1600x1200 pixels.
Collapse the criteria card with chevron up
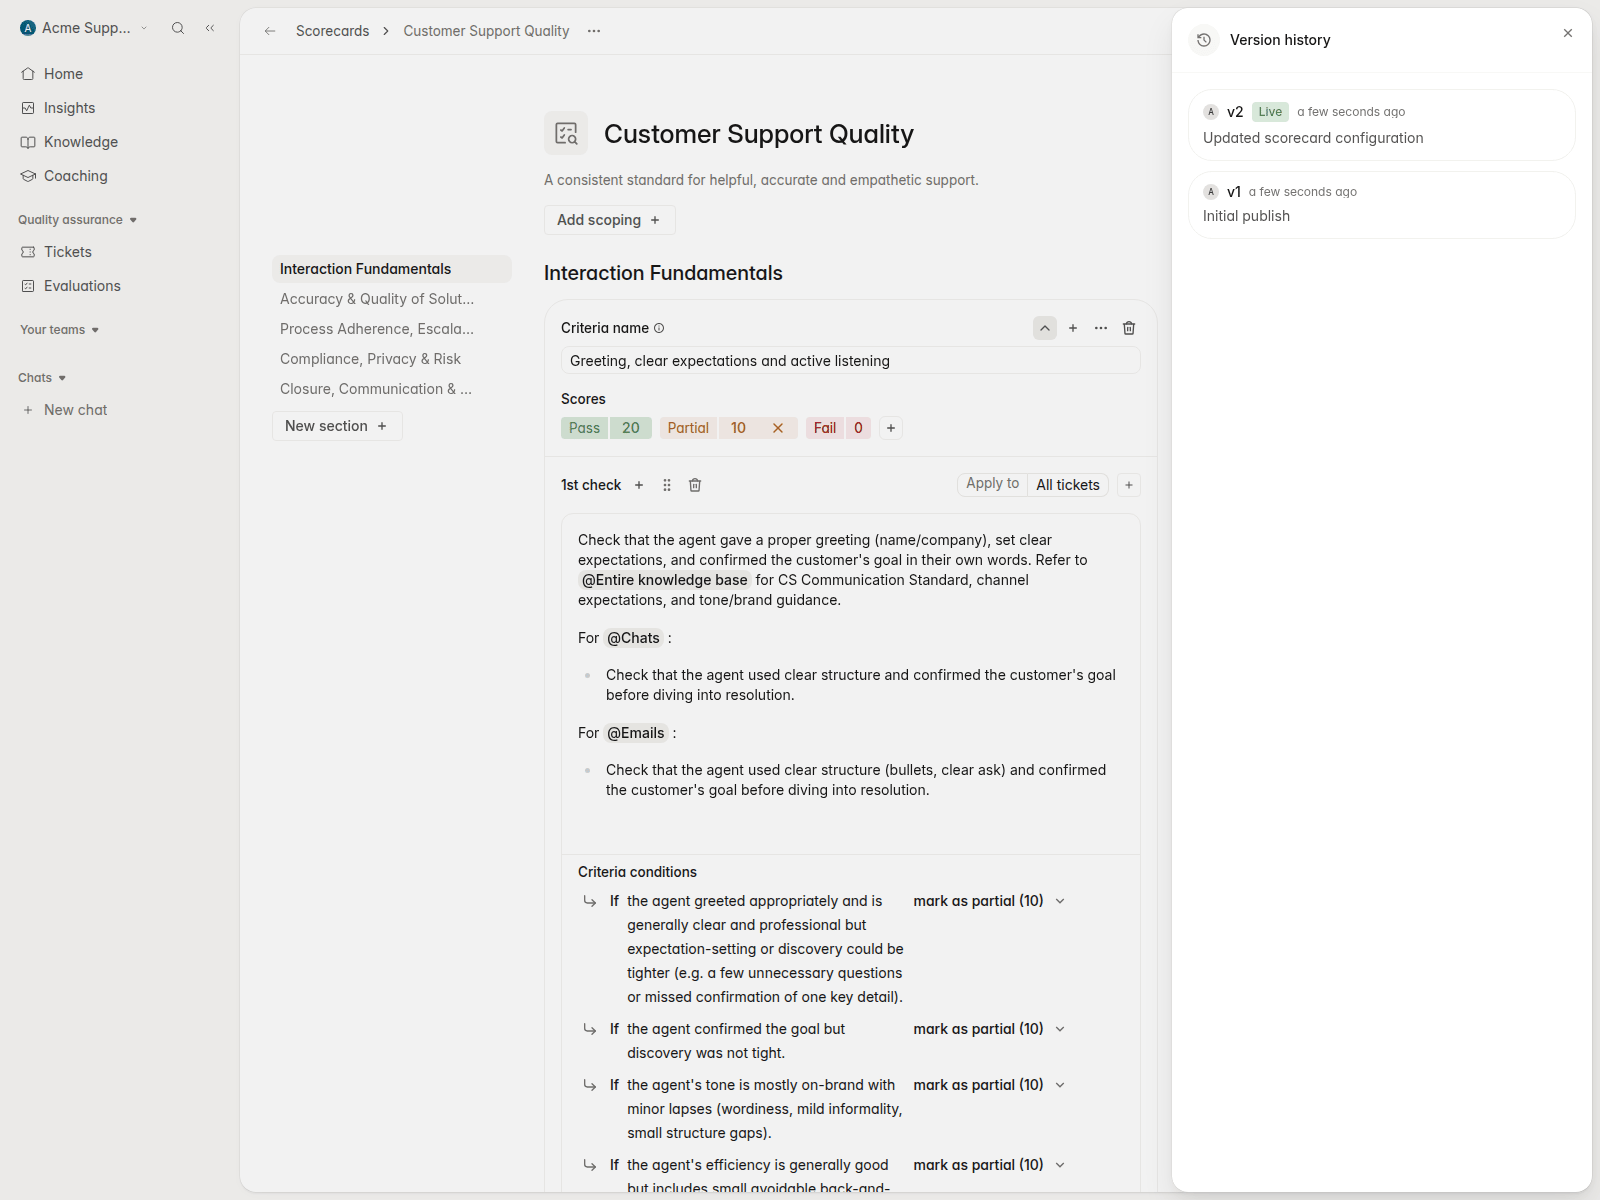pos(1045,328)
